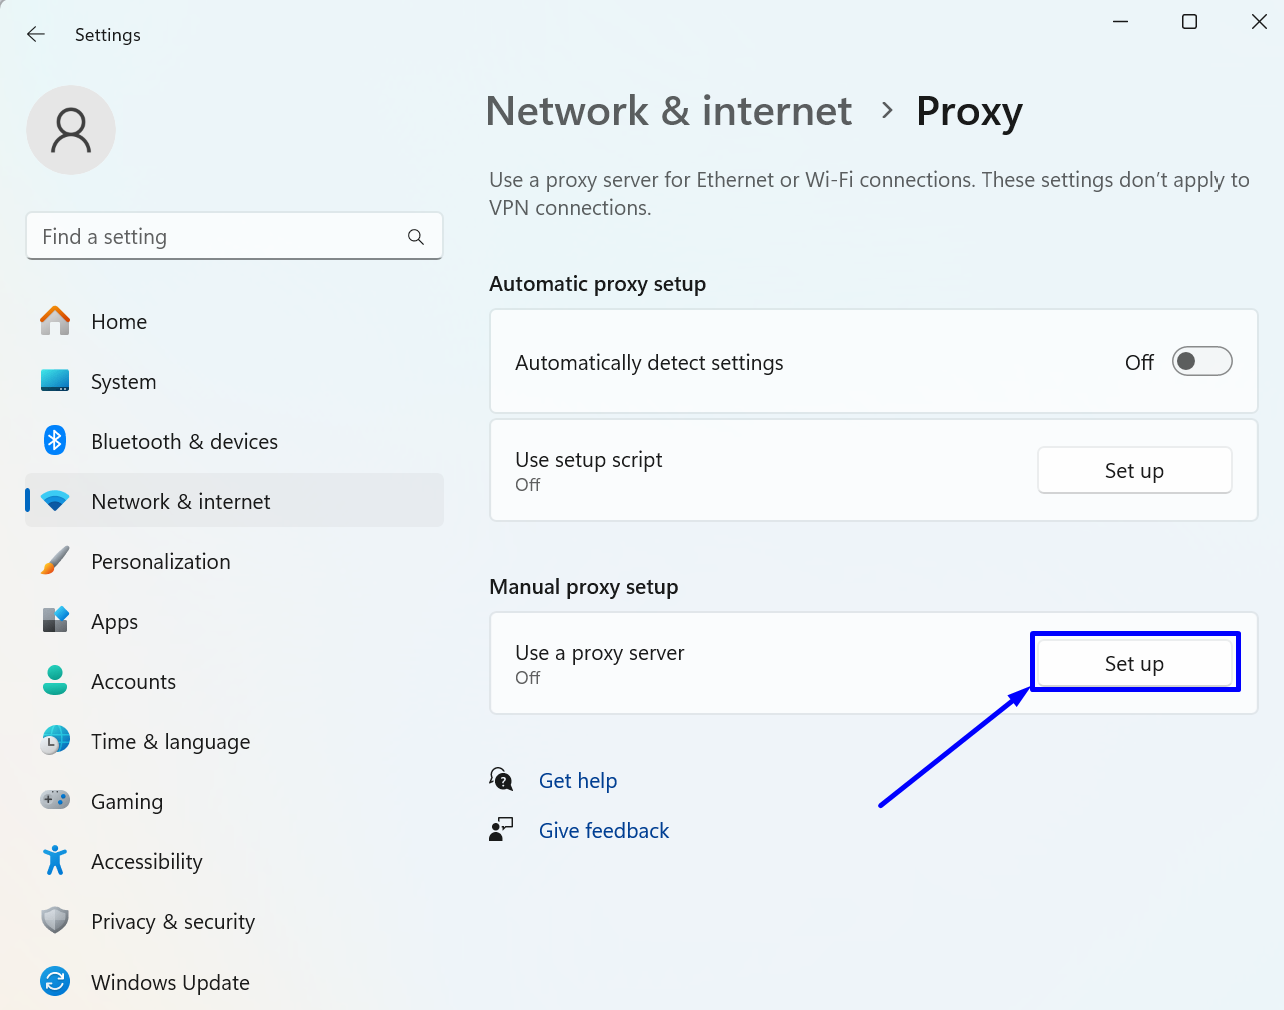This screenshot has height=1010, width=1284.
Task: Go back using the back arrow
Action: click(x=35, y=33)
